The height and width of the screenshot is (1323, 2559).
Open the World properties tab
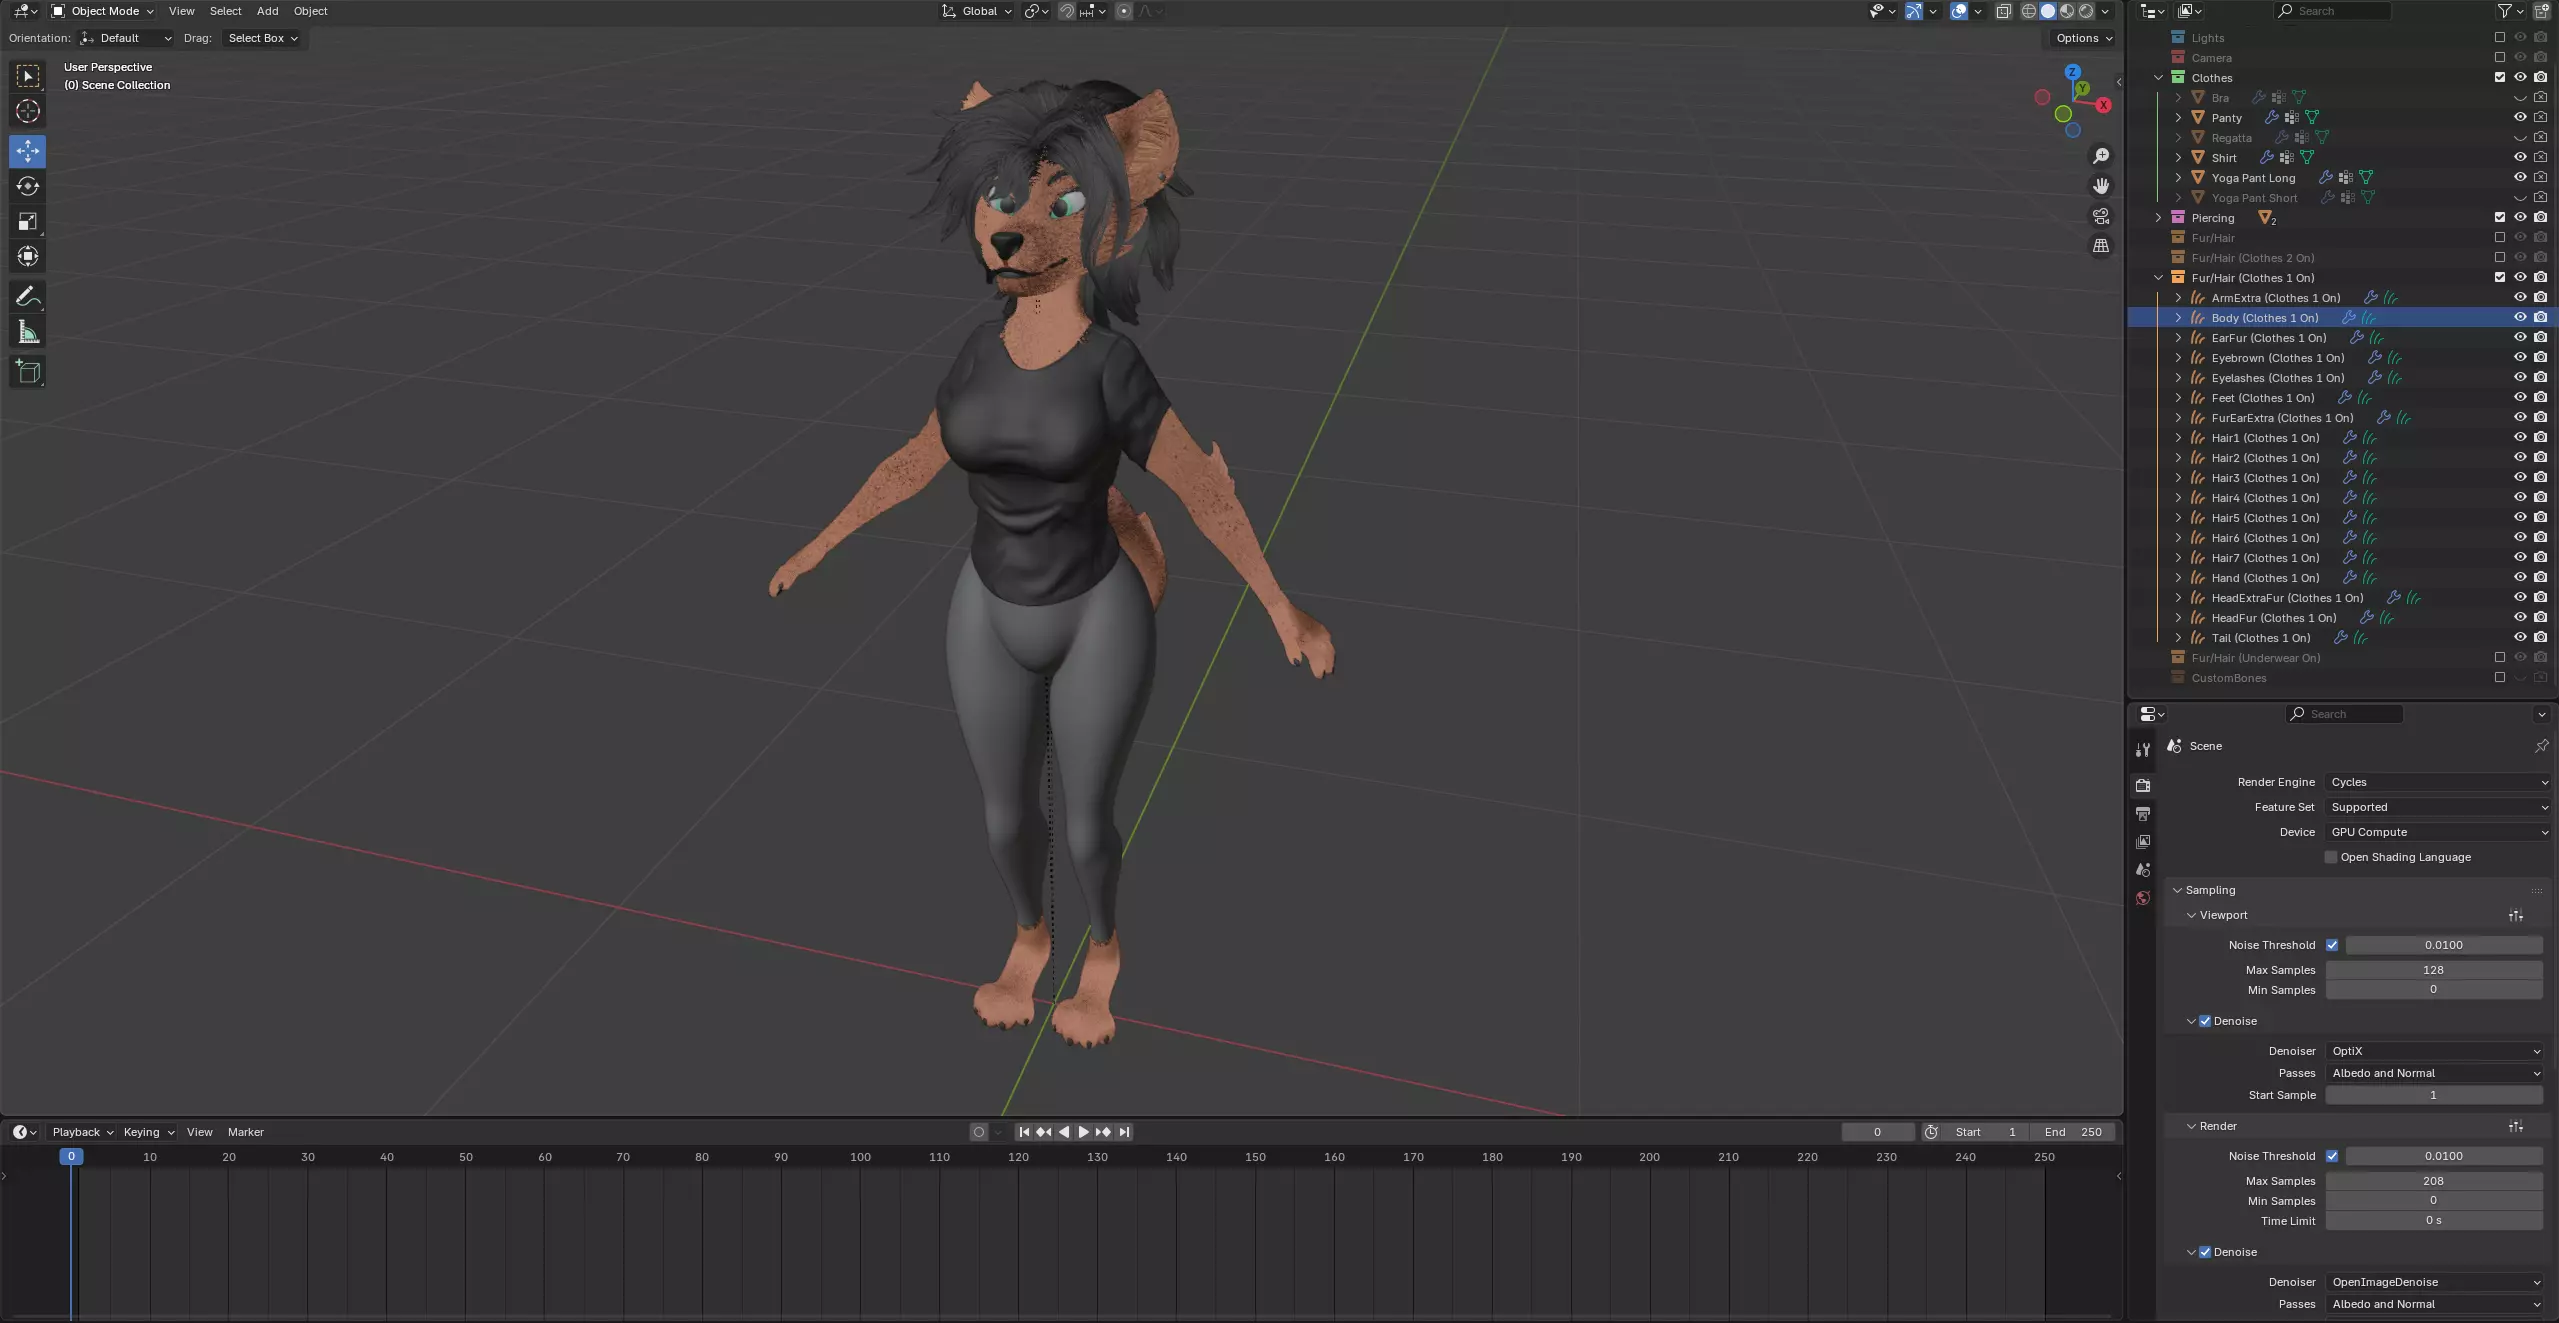tap(2142, 897)
